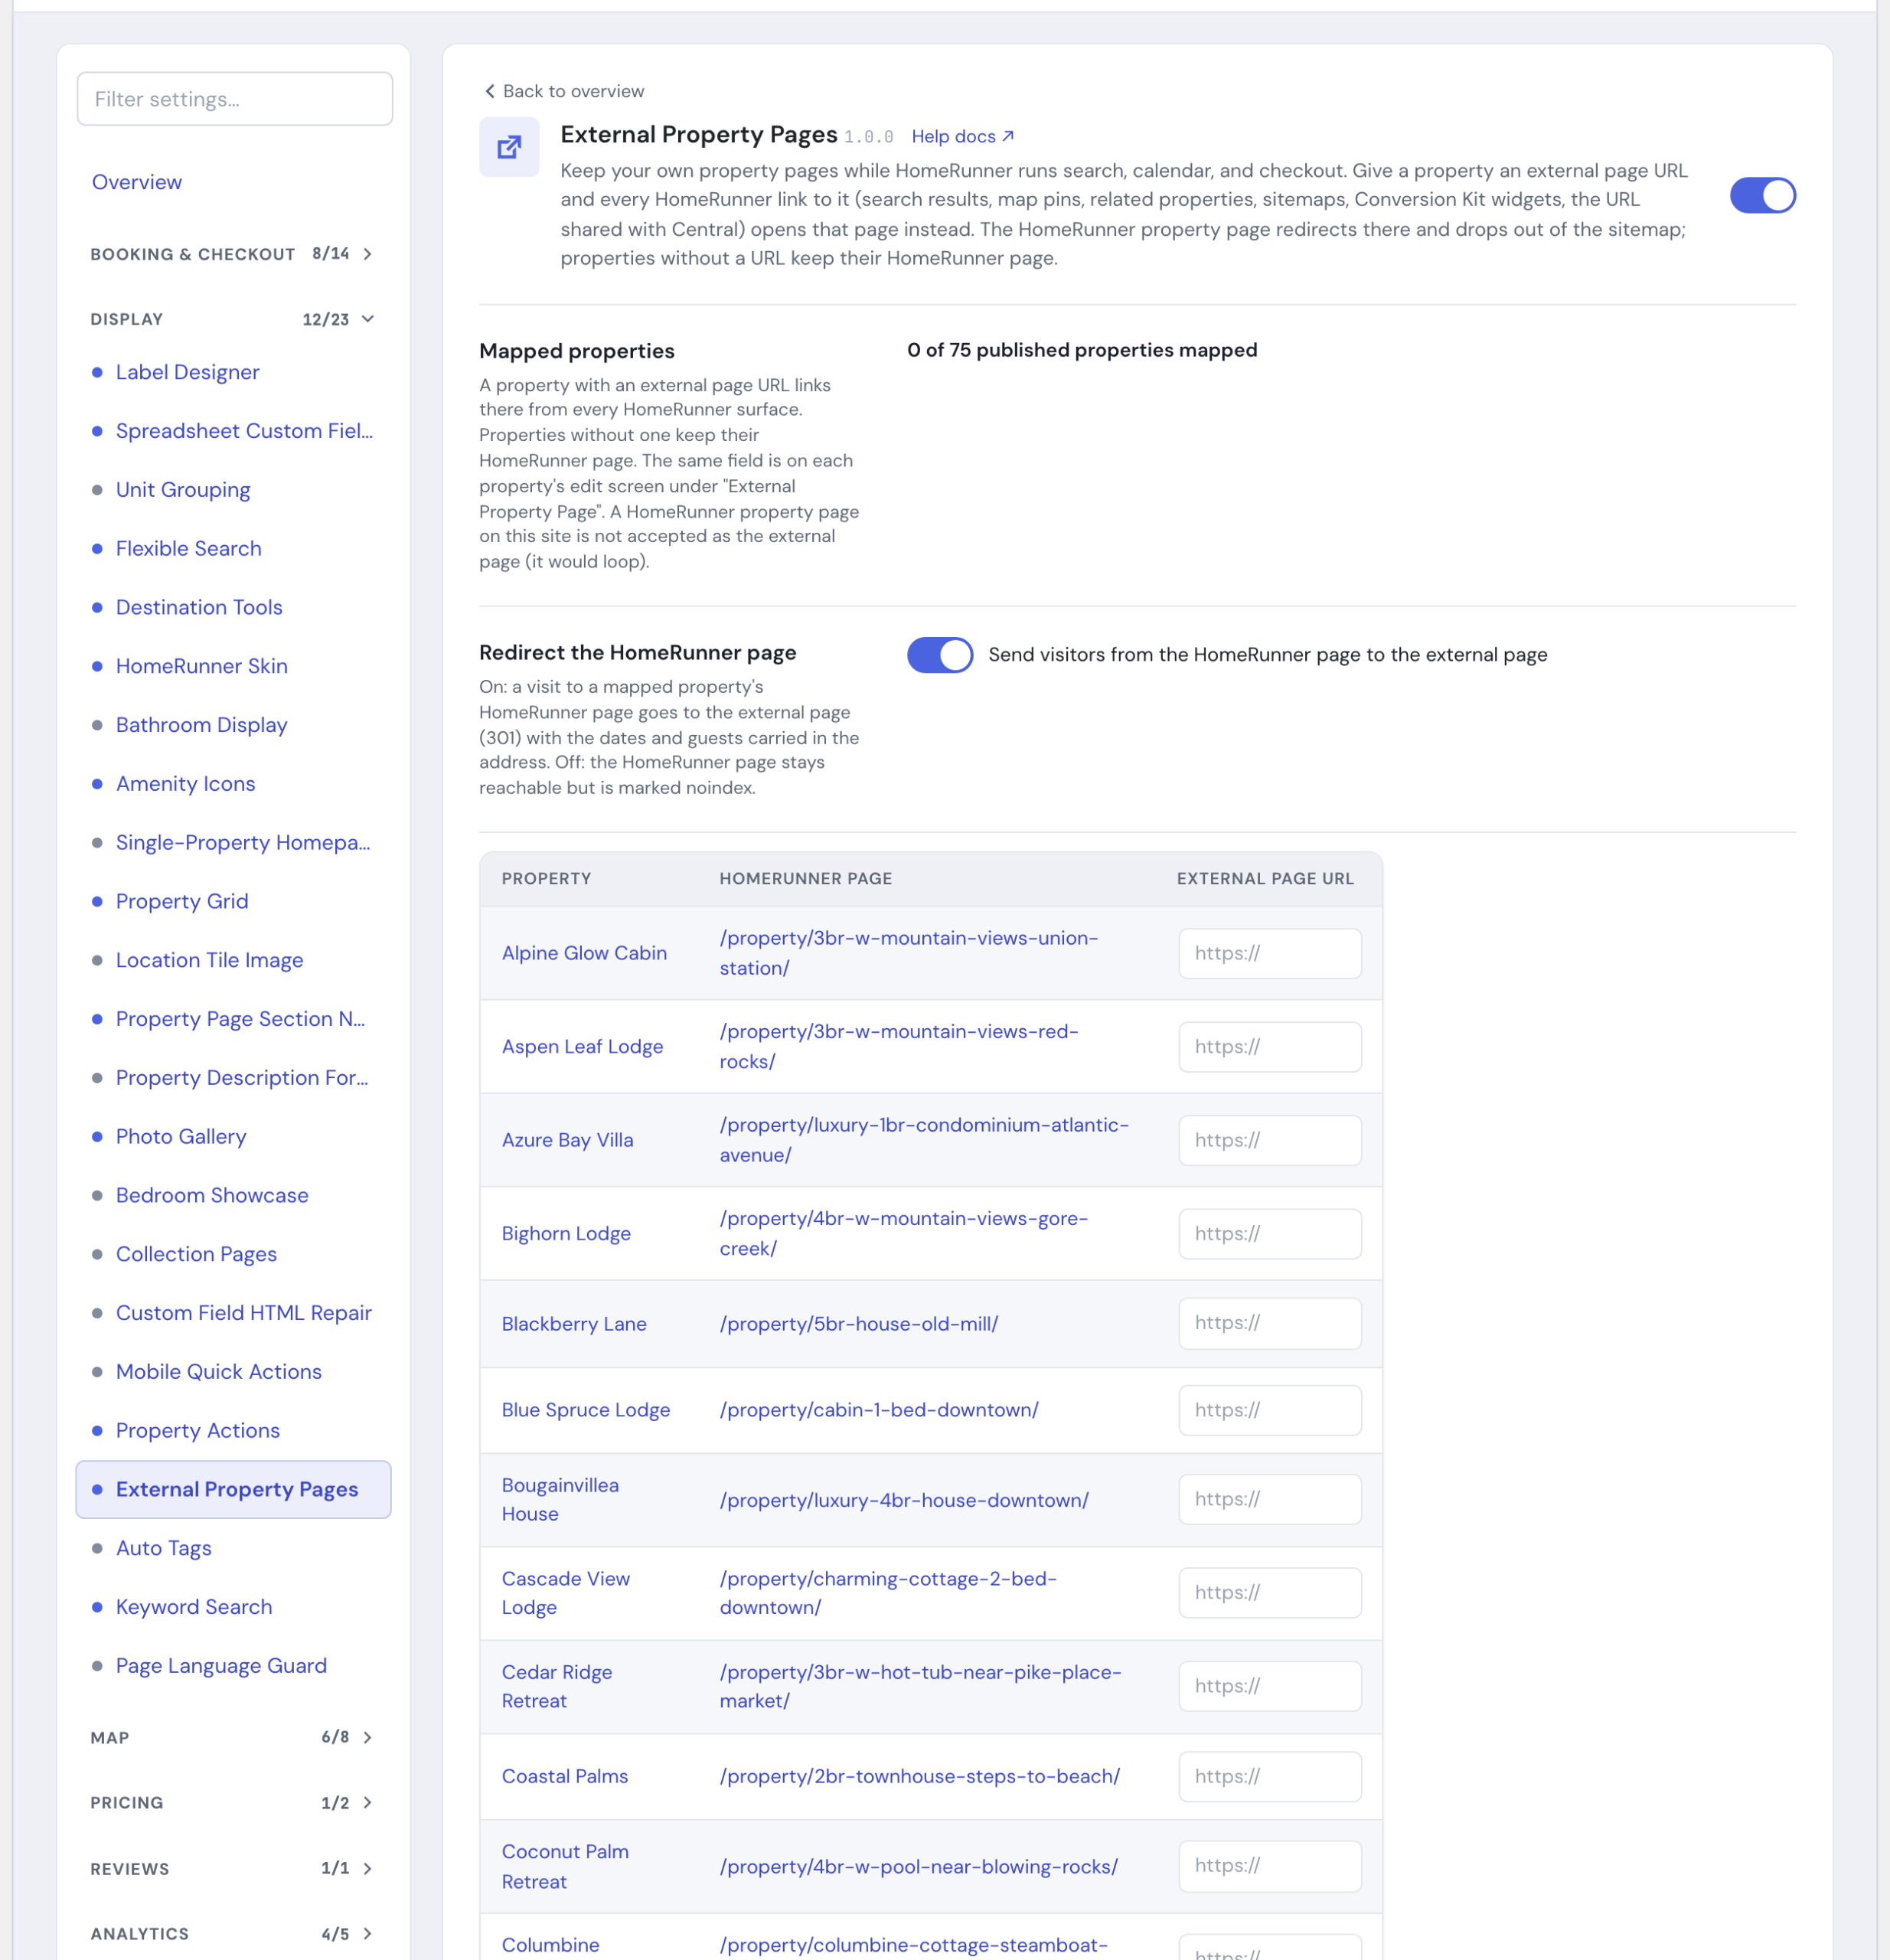The height and width of the screenshot is (1960, 1890).
Task: Open Page Language Guard settings
Action: point(221,1666)
